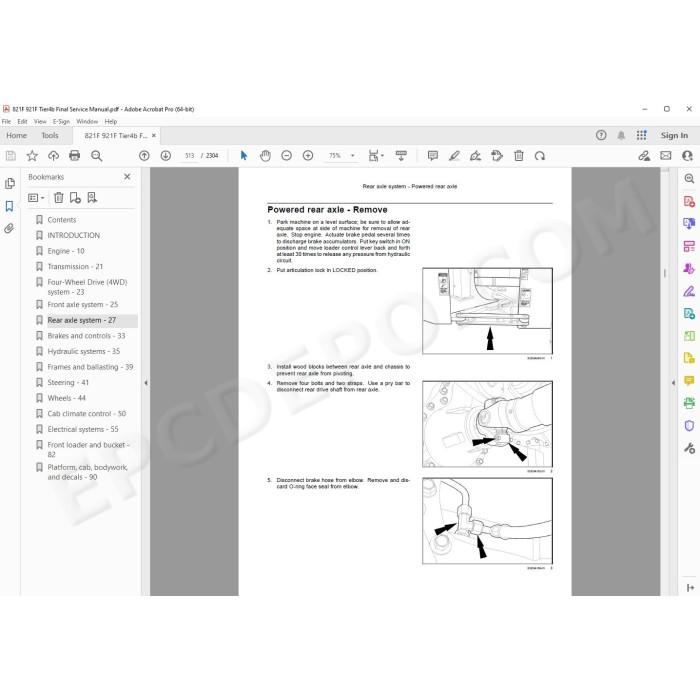Send file by email envelope icon
Screen dimensions: 700x700
click(666, 156)
